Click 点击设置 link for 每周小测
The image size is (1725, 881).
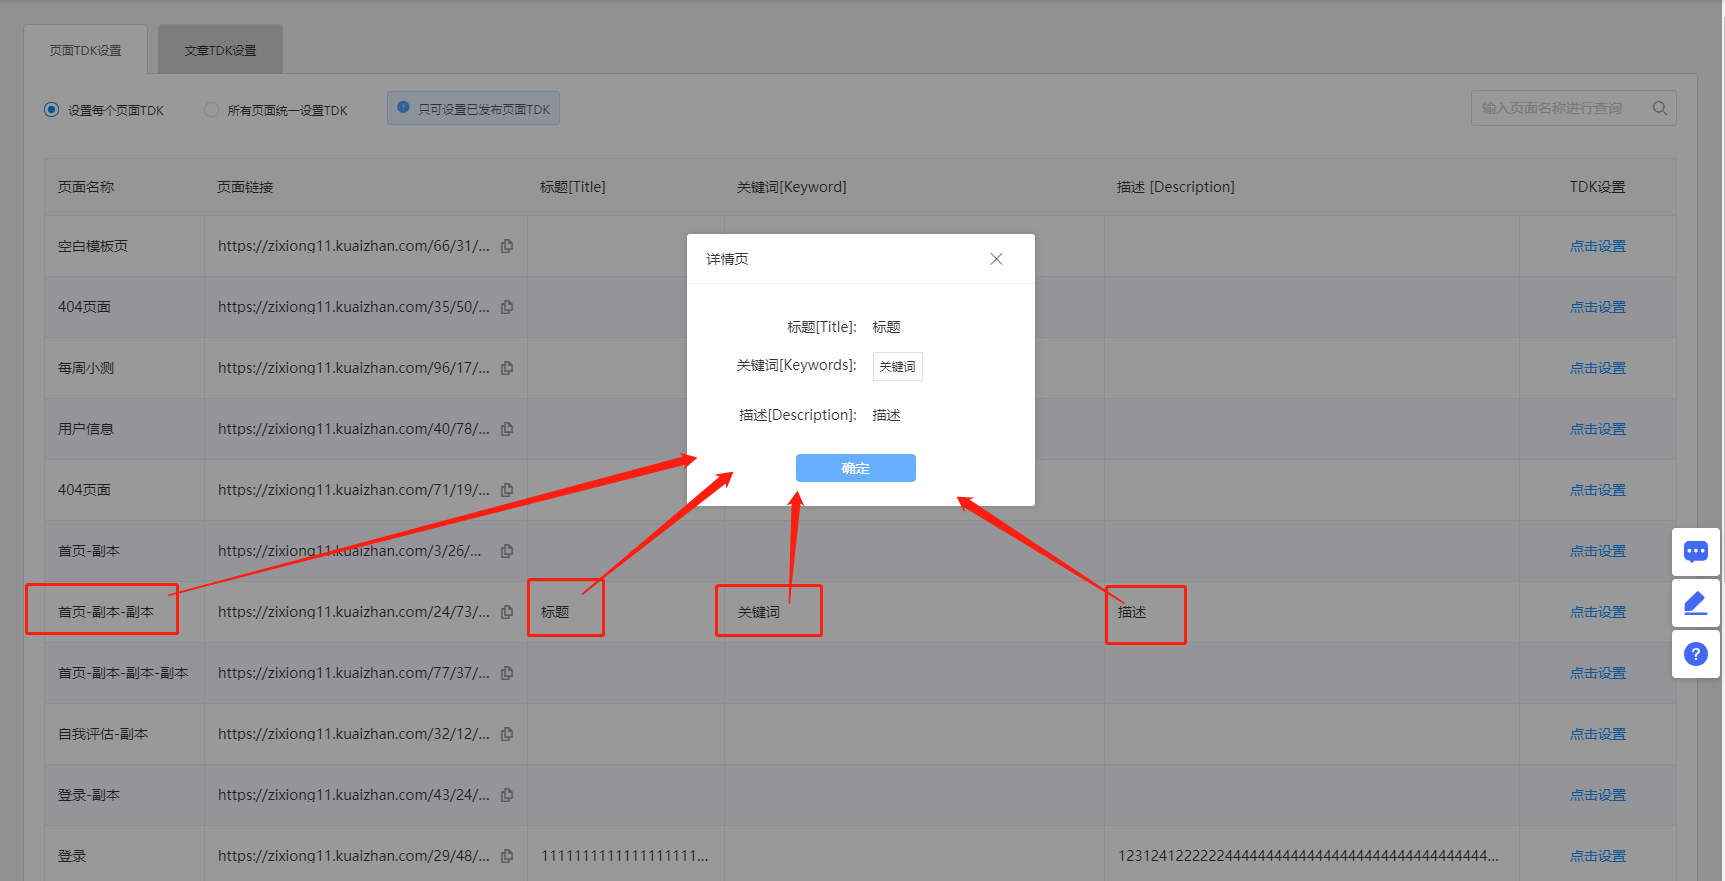coord(1597,368)
